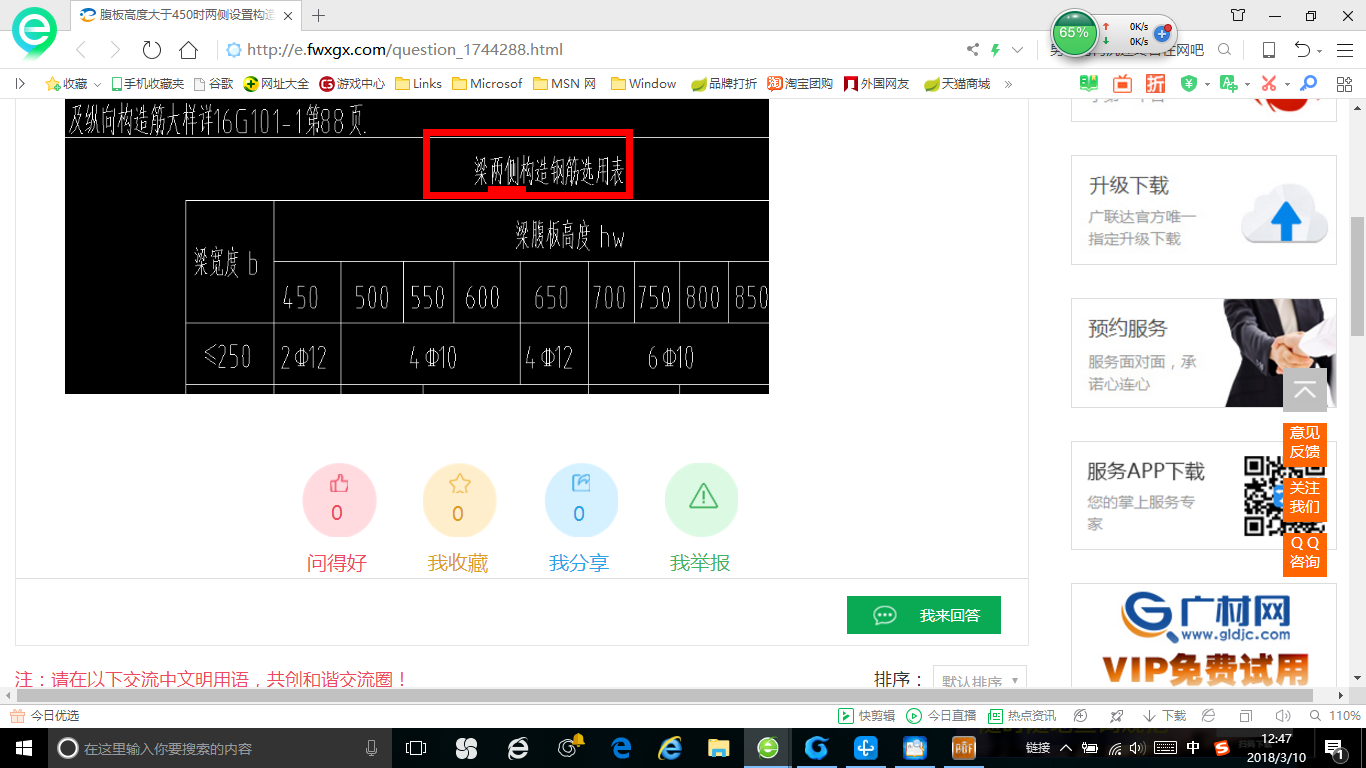Image resolution: width=1366 pixels, height=768 pixels.
Task: Open the 网址大全 bookmark
Action: coord(277,84)
